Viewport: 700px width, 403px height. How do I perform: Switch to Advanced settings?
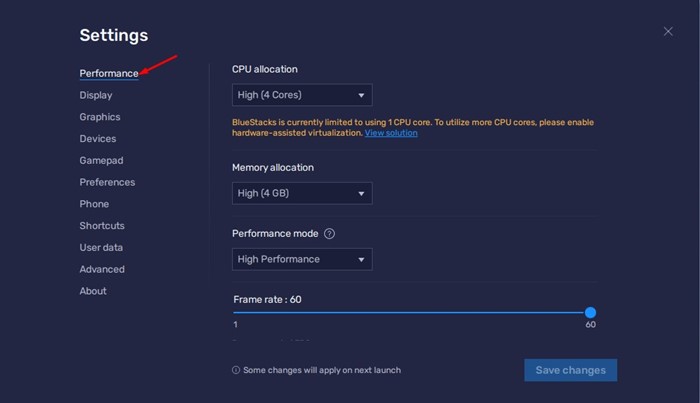[x=102, y=269]
